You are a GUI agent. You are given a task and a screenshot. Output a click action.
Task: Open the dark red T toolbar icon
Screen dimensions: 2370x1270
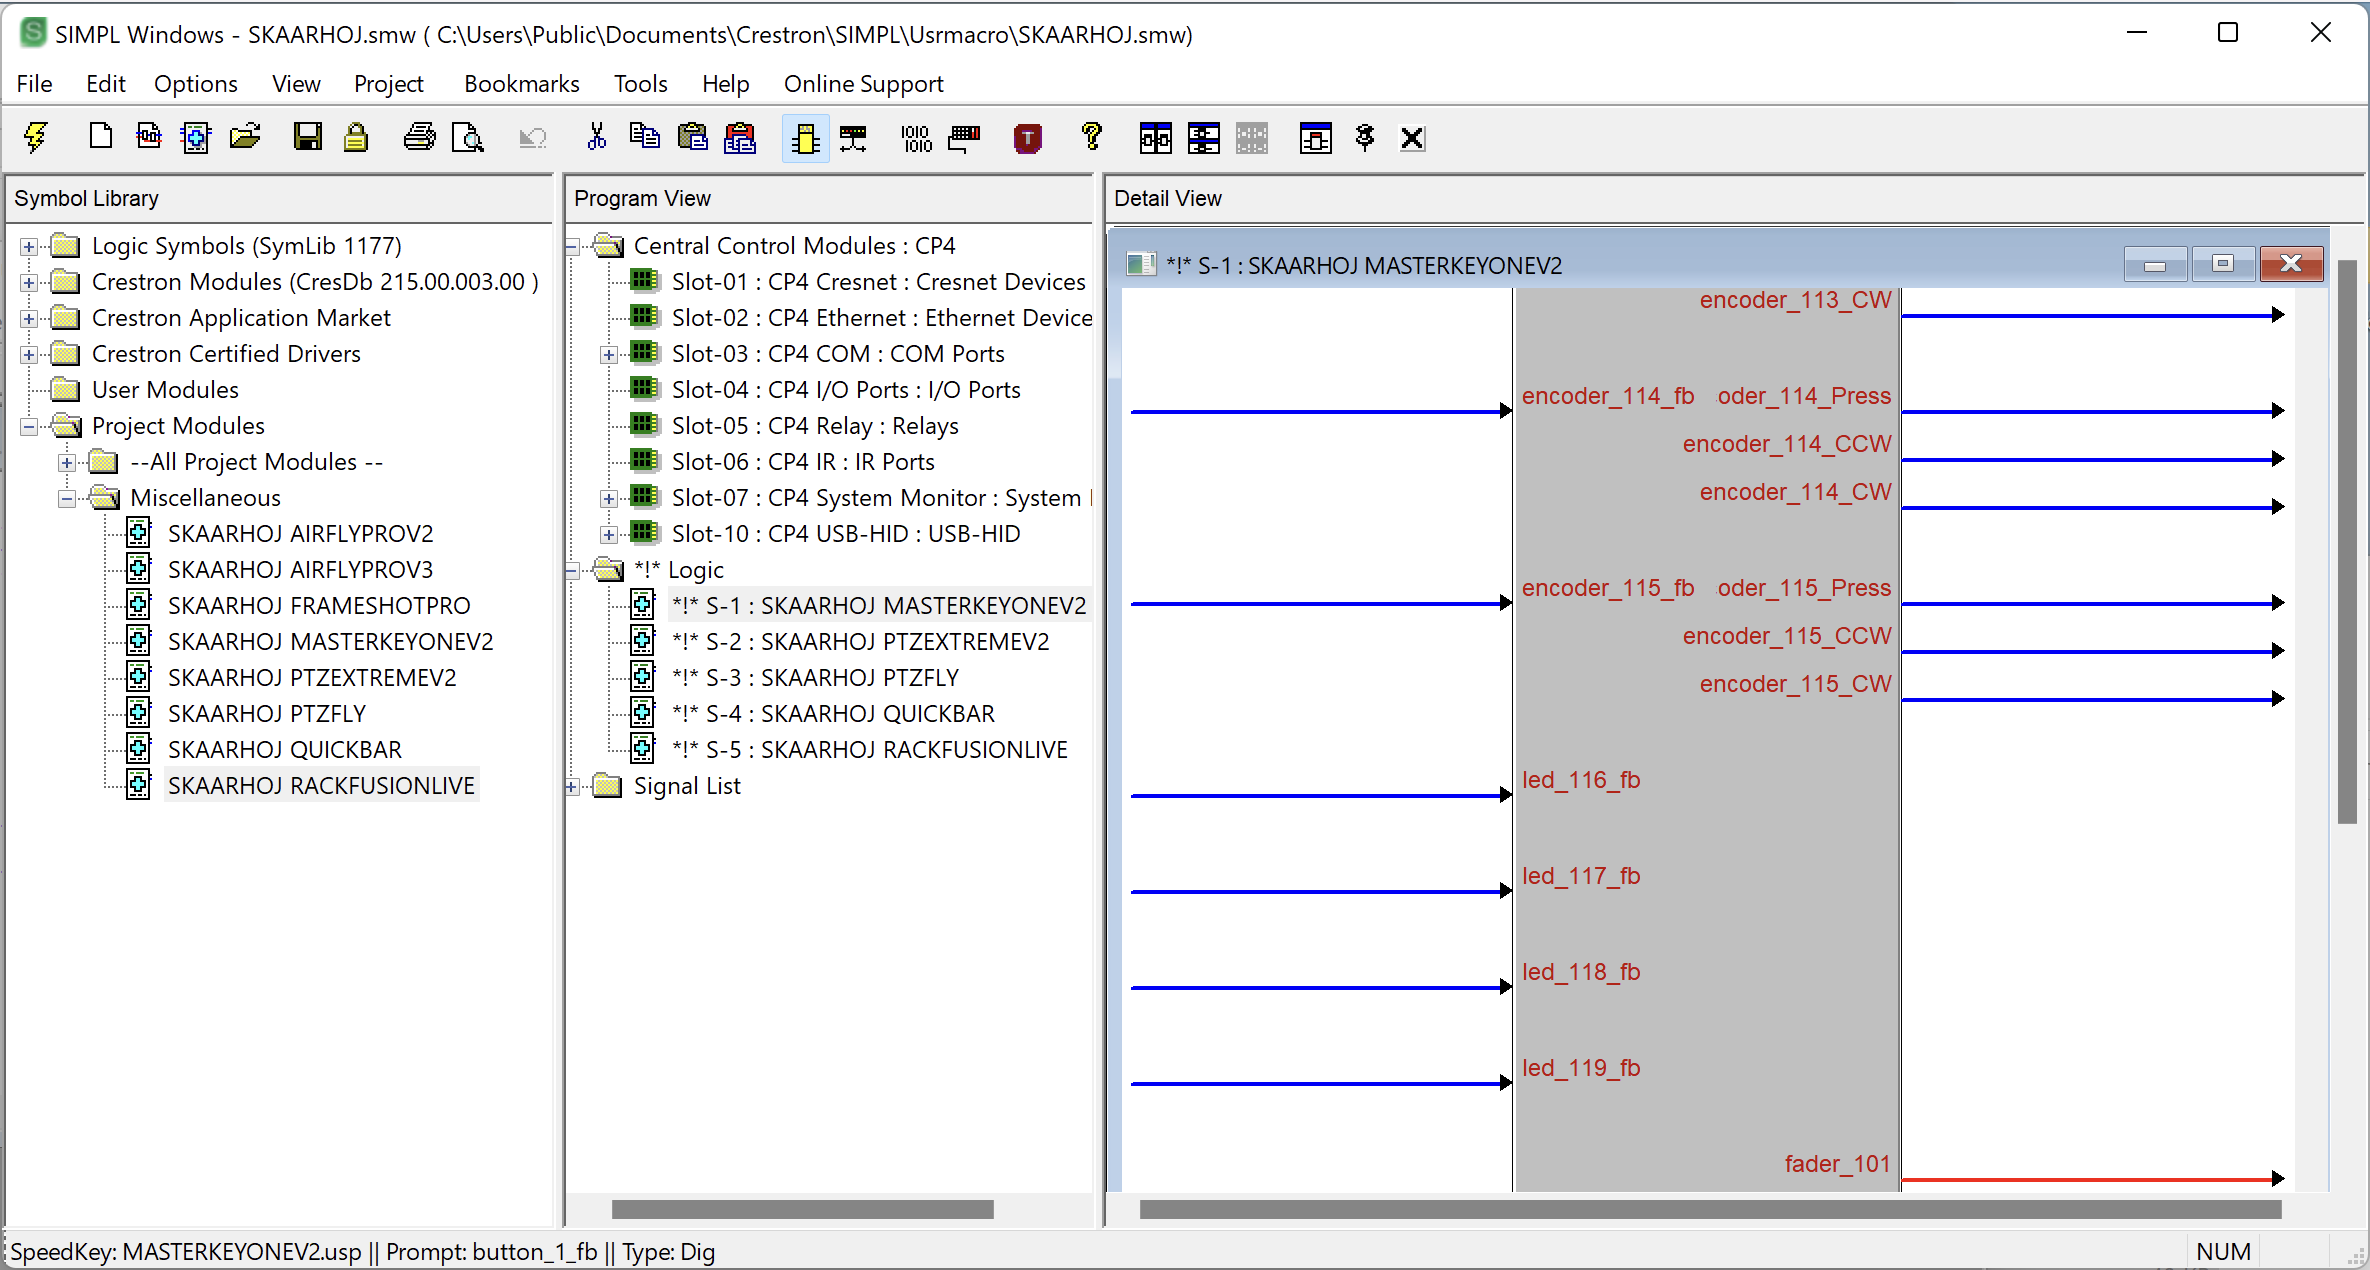pos(1028,137)
